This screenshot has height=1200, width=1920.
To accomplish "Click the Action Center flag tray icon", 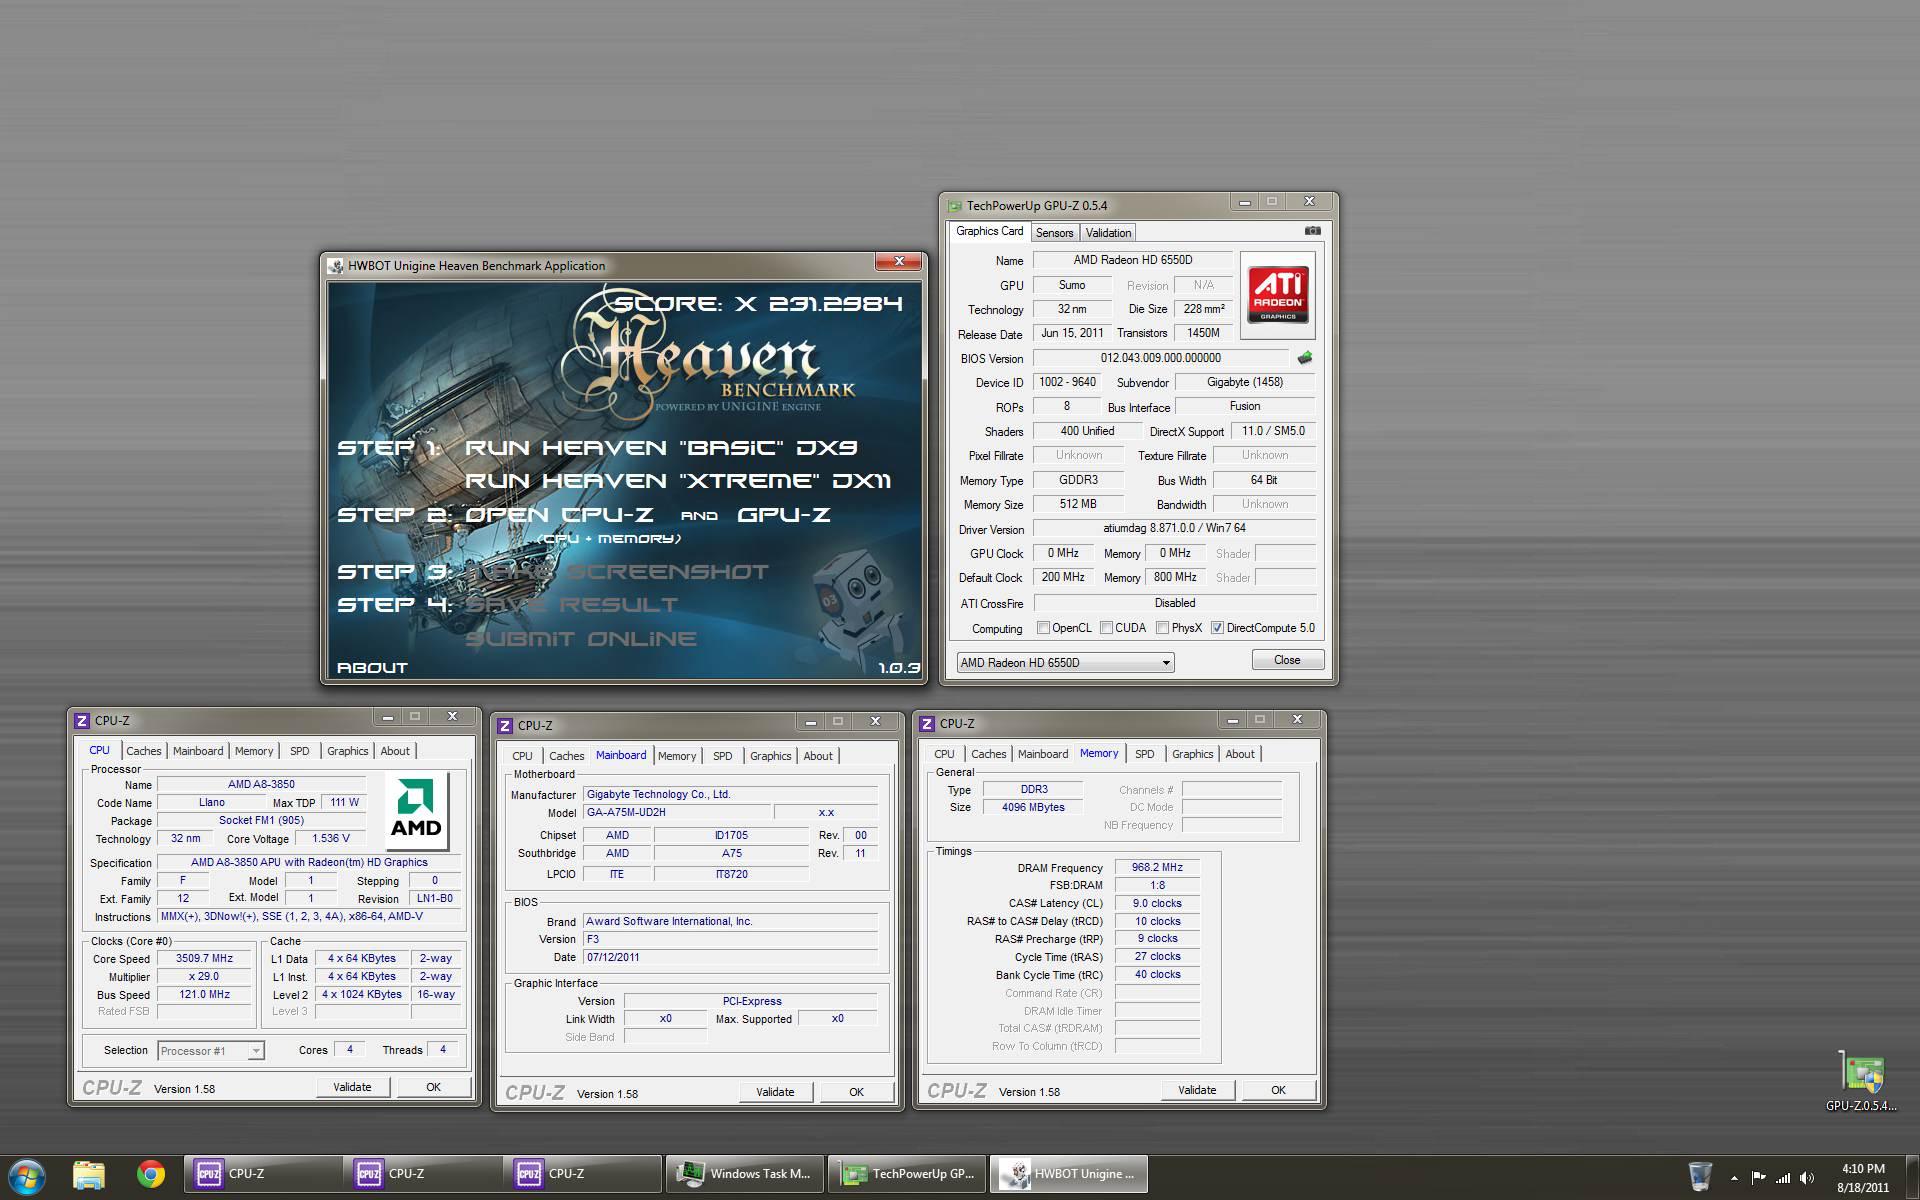I will [x=1758, y=1178].
